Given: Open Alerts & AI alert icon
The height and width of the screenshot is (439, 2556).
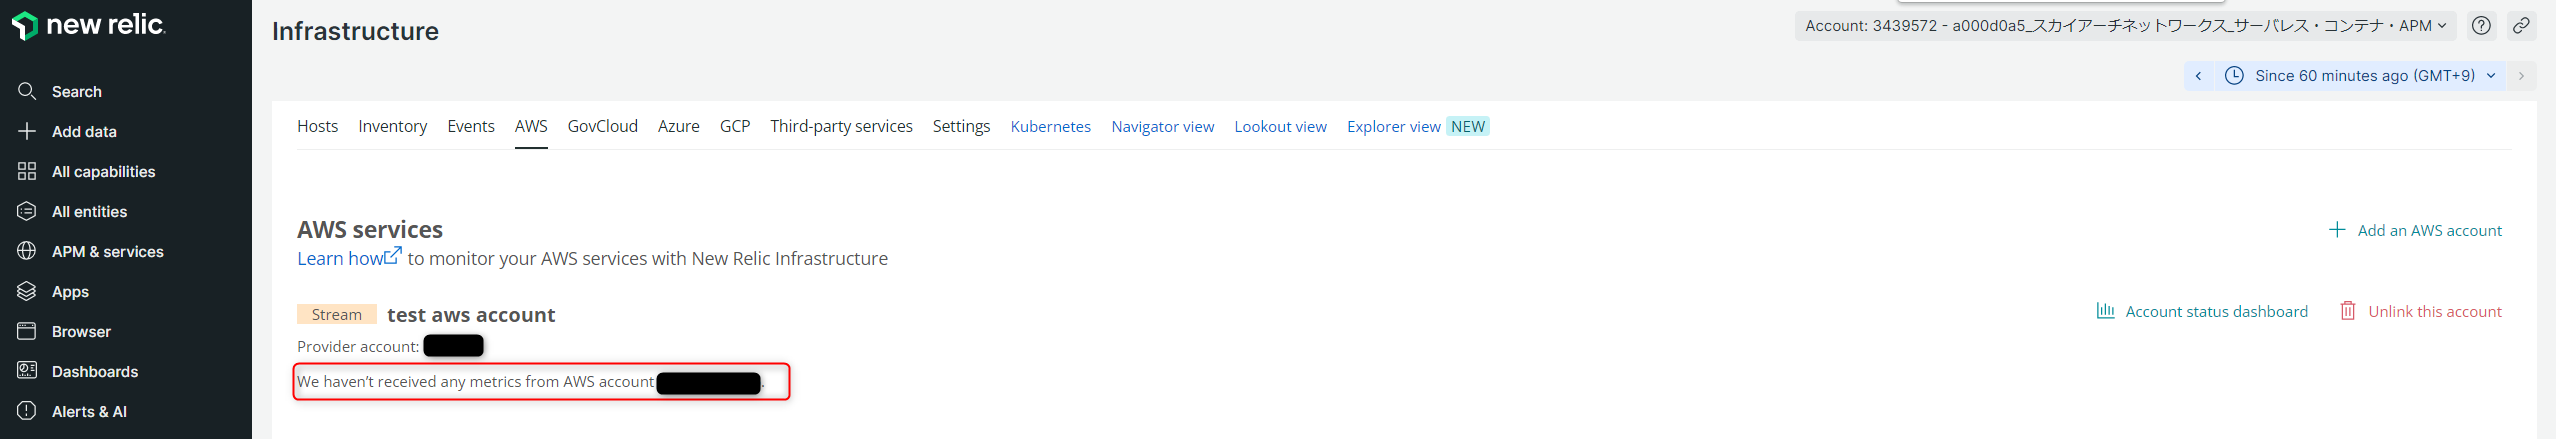Looking at the screenshot, I should (x=27, y=411).
